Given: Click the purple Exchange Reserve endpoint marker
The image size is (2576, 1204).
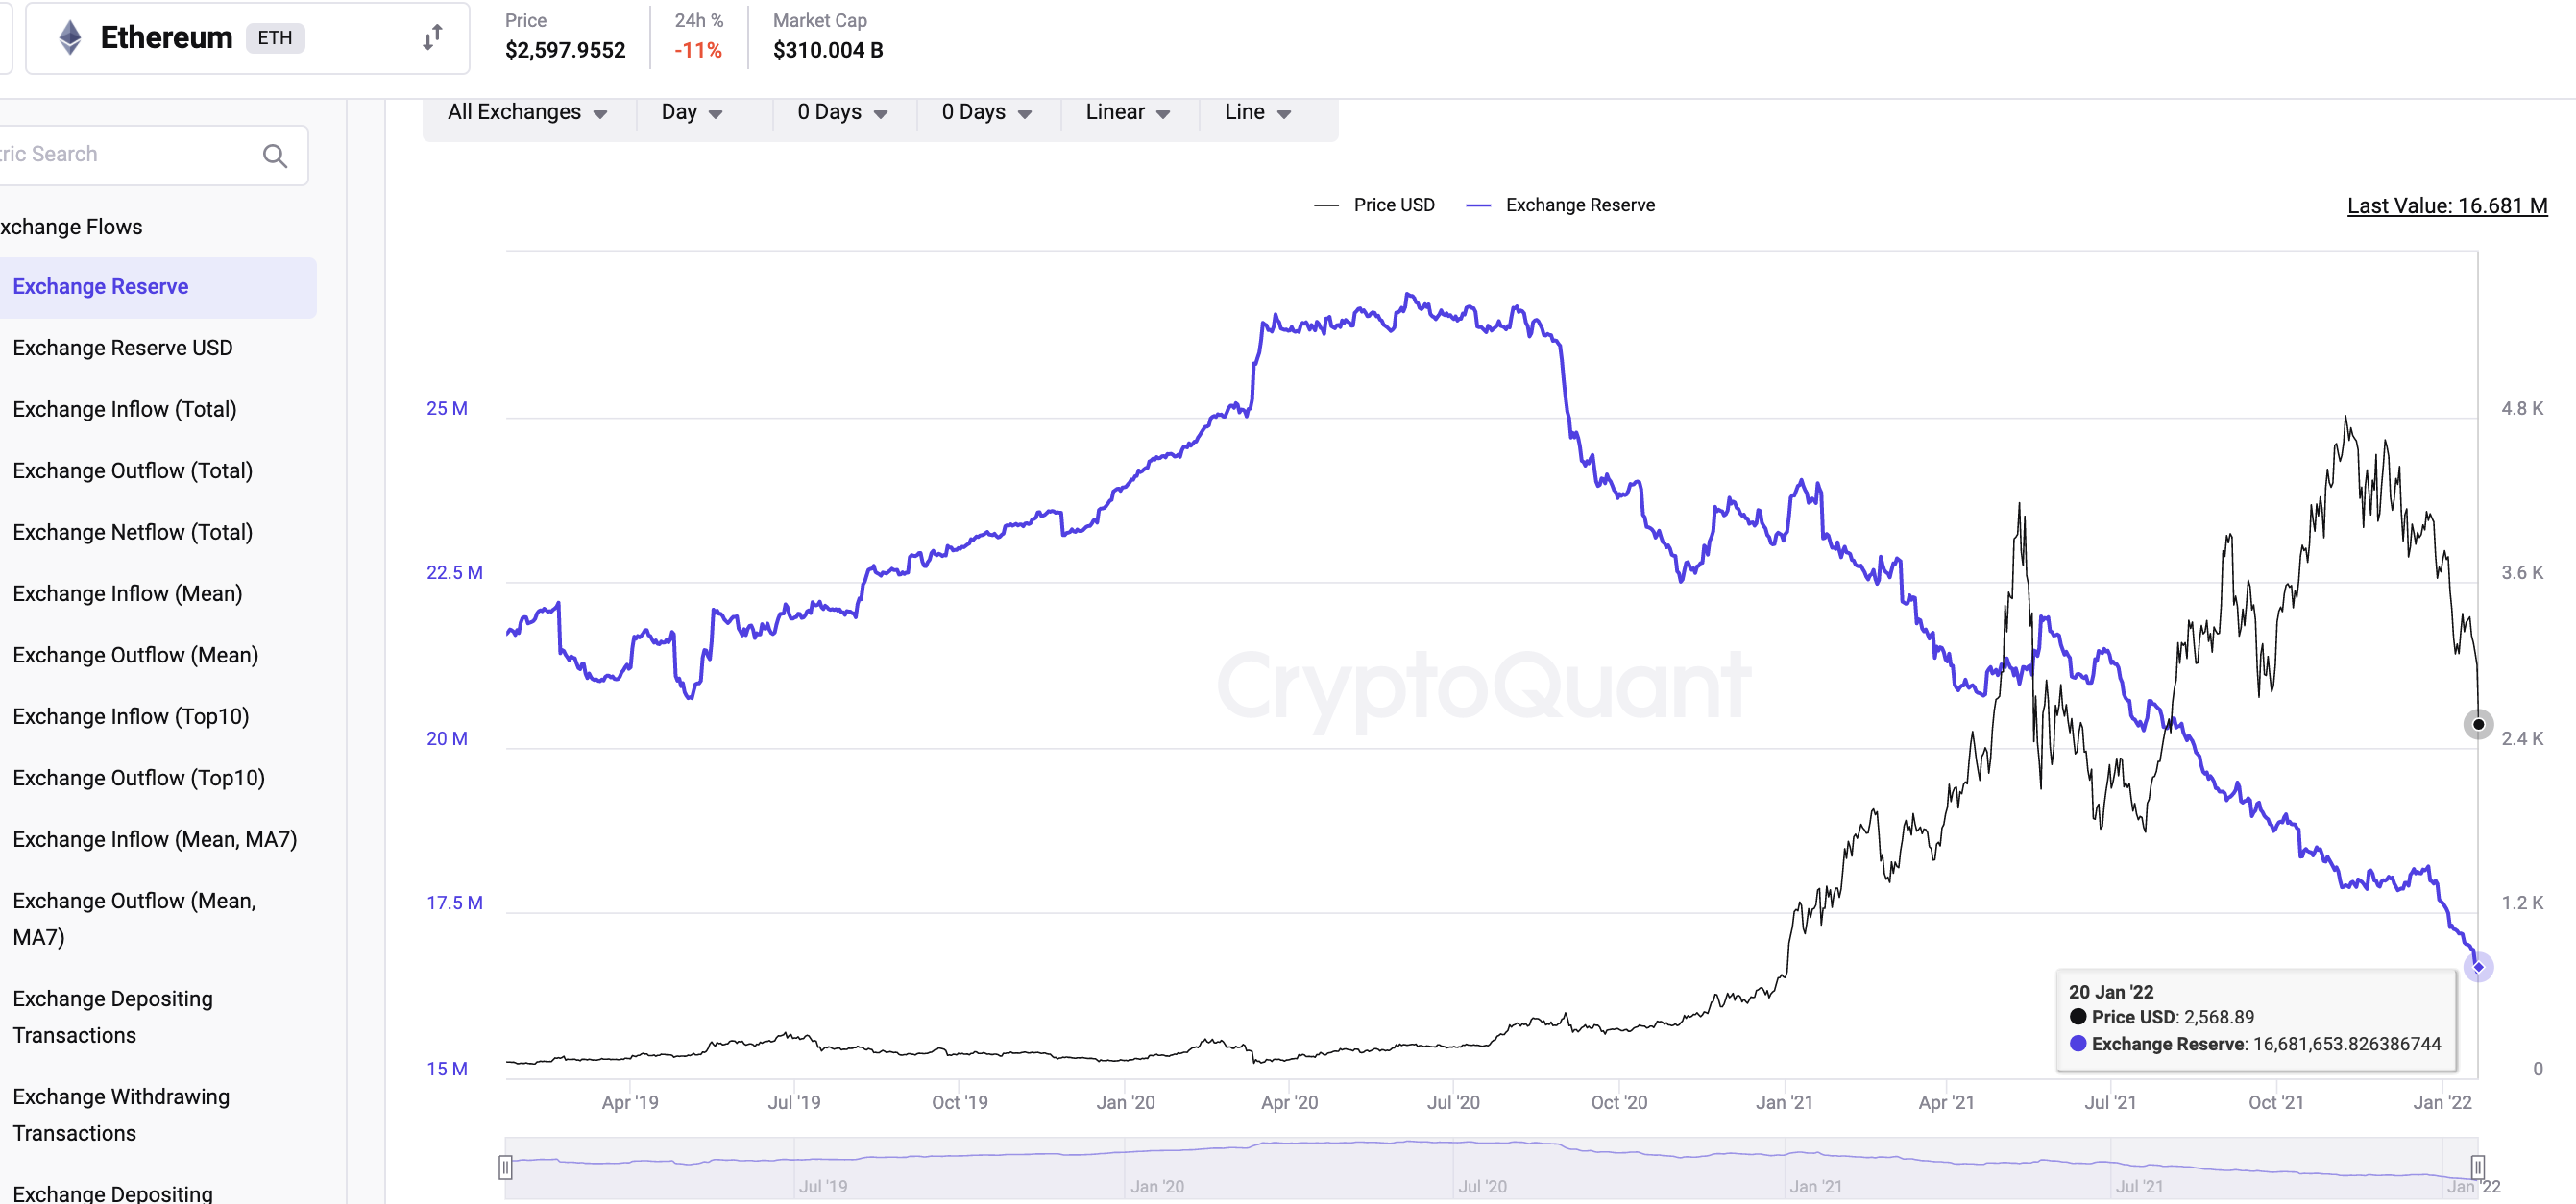Looking at the screenshot, I should coord(2478,966).
